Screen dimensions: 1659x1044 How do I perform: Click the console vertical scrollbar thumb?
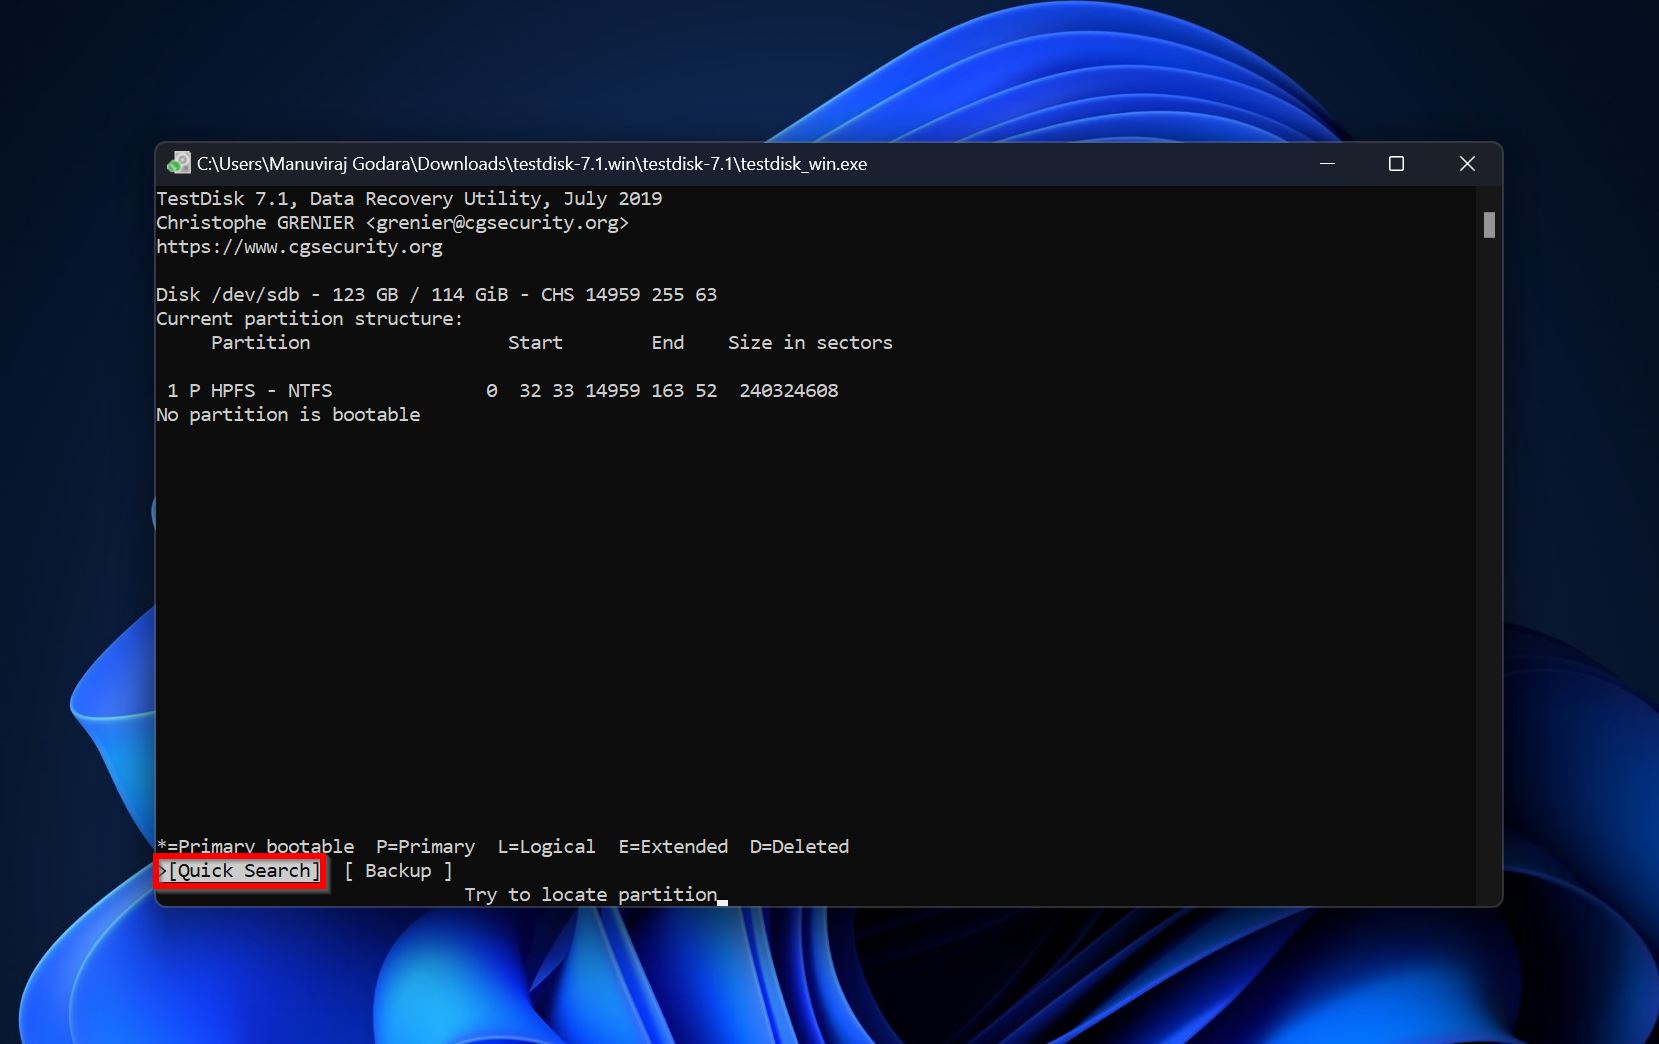[1489, 225]
